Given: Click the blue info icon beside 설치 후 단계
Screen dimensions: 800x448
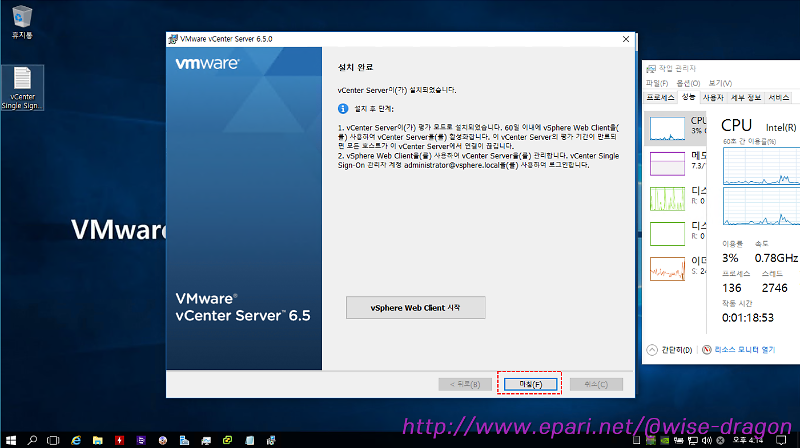Looking at the screenshot, I should coord(343,109).
